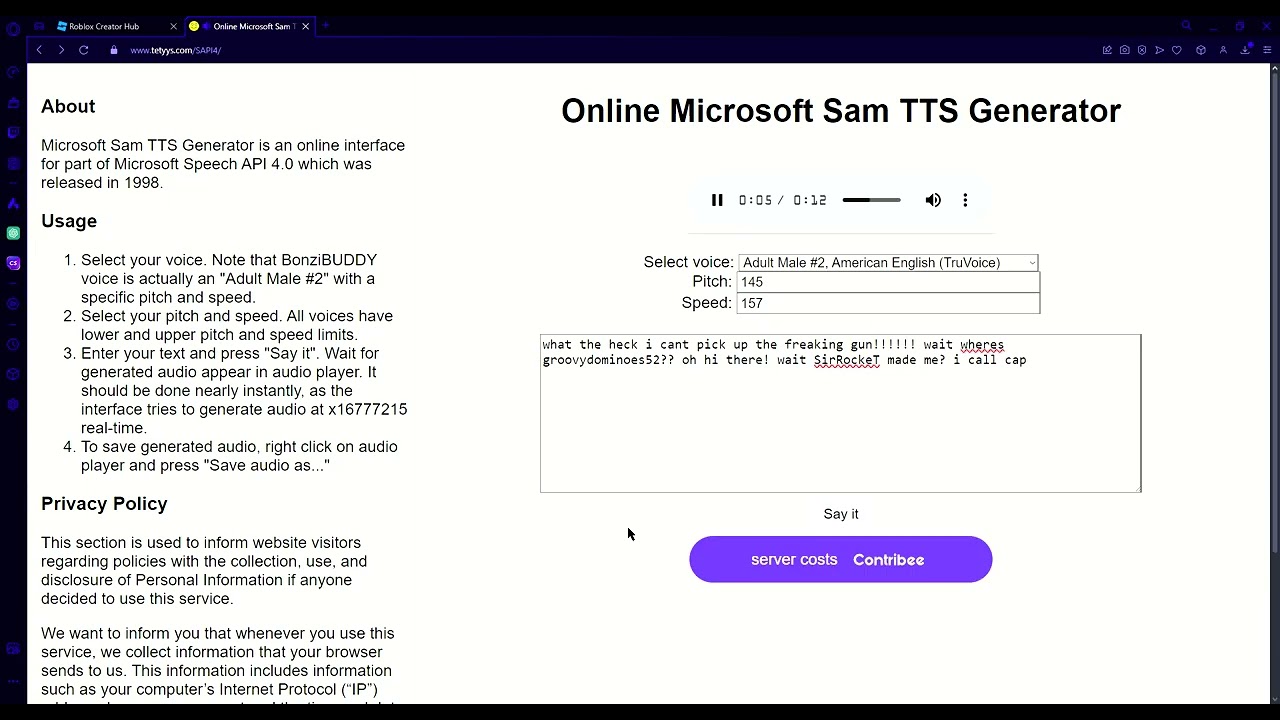Viewport: 1280px width, 720px height.
Task: Open the Select voice dropdown
Action: click(x=888, y=263)
